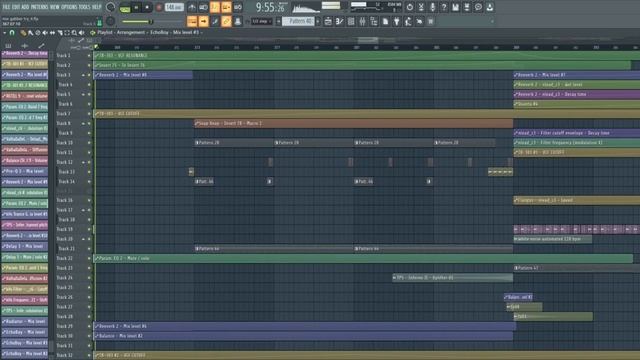This screenshot has height=360, width=640.
Task: Open the Piano roll view icon
Action: coord(339,21)
